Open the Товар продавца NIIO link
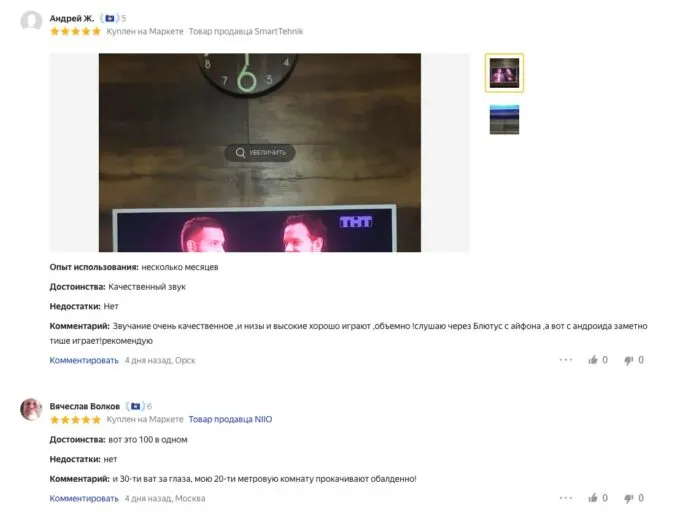The width and height of the screenshot is (680, 526). (x=230, y=419)
